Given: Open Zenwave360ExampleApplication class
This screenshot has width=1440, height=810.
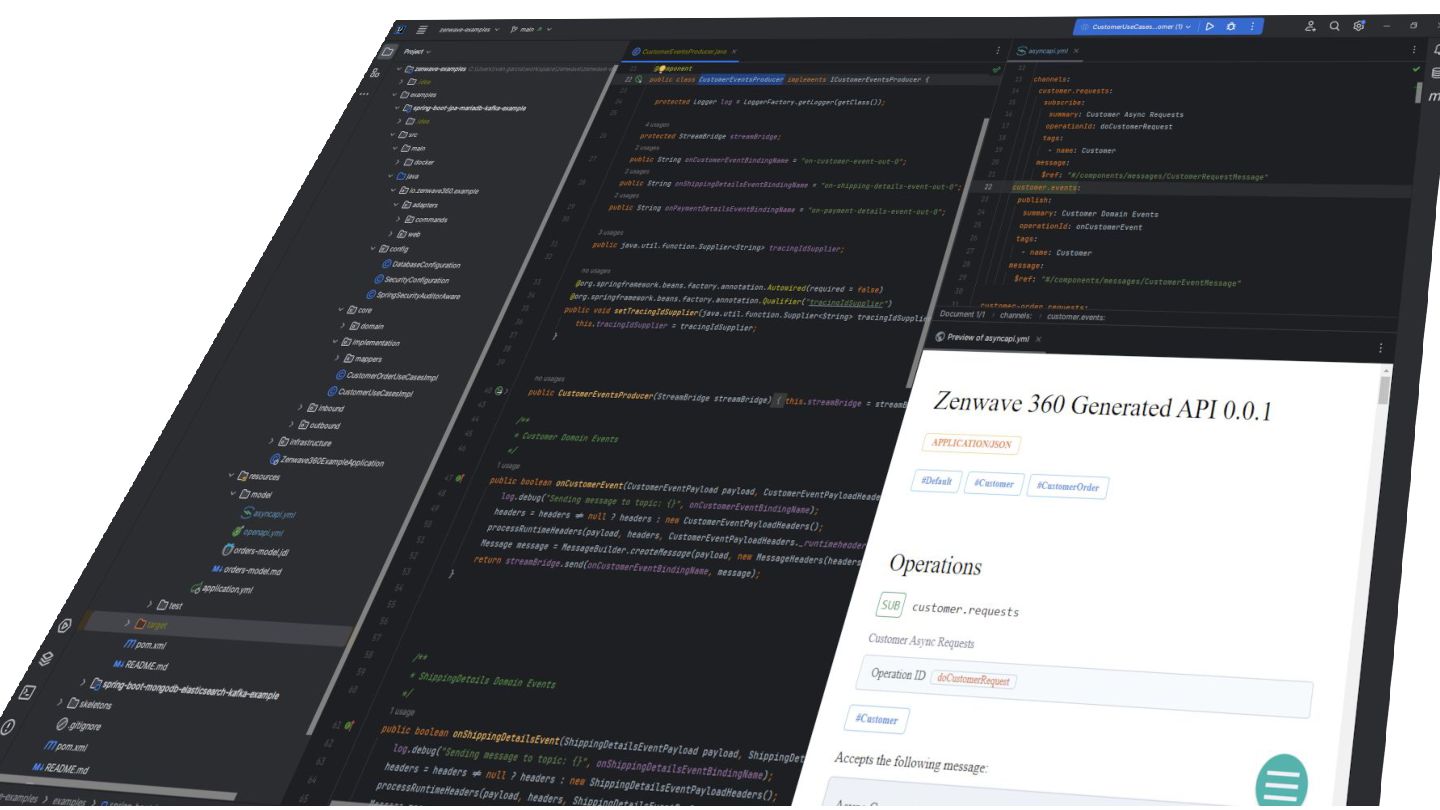Looking at the screenshot, I should click(x=325, y=461).
